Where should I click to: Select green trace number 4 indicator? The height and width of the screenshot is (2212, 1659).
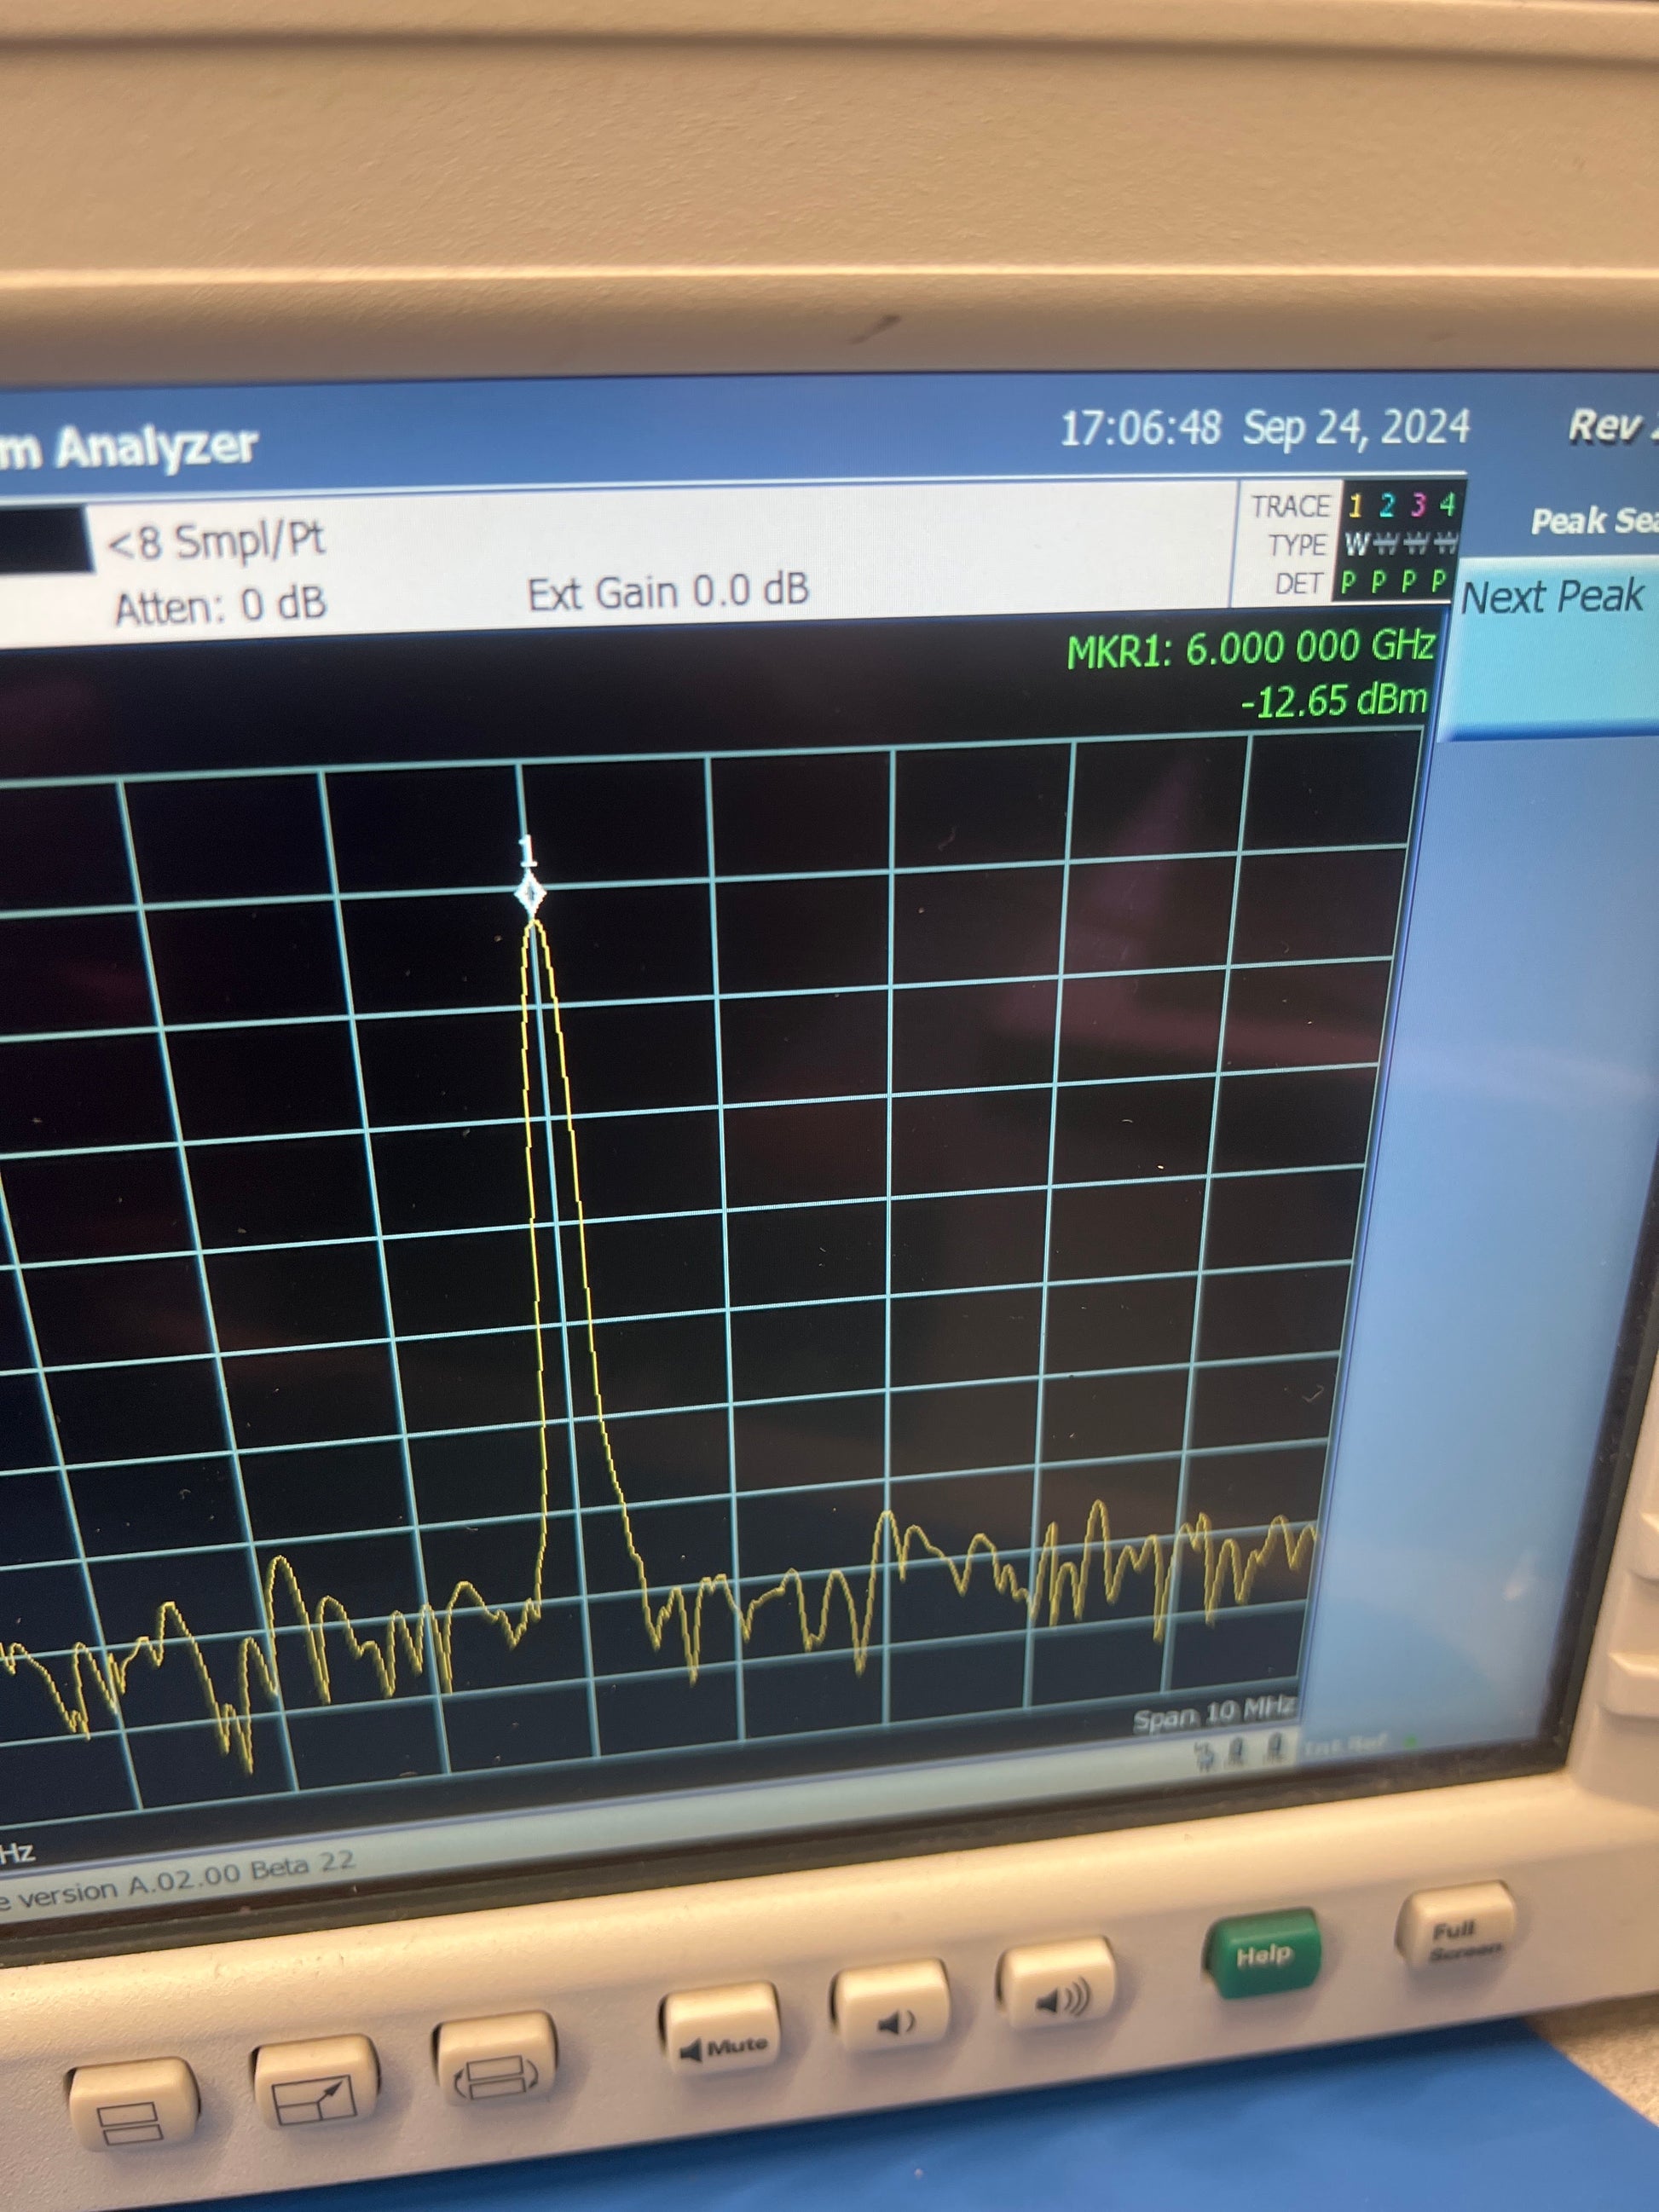(1446, 503)
